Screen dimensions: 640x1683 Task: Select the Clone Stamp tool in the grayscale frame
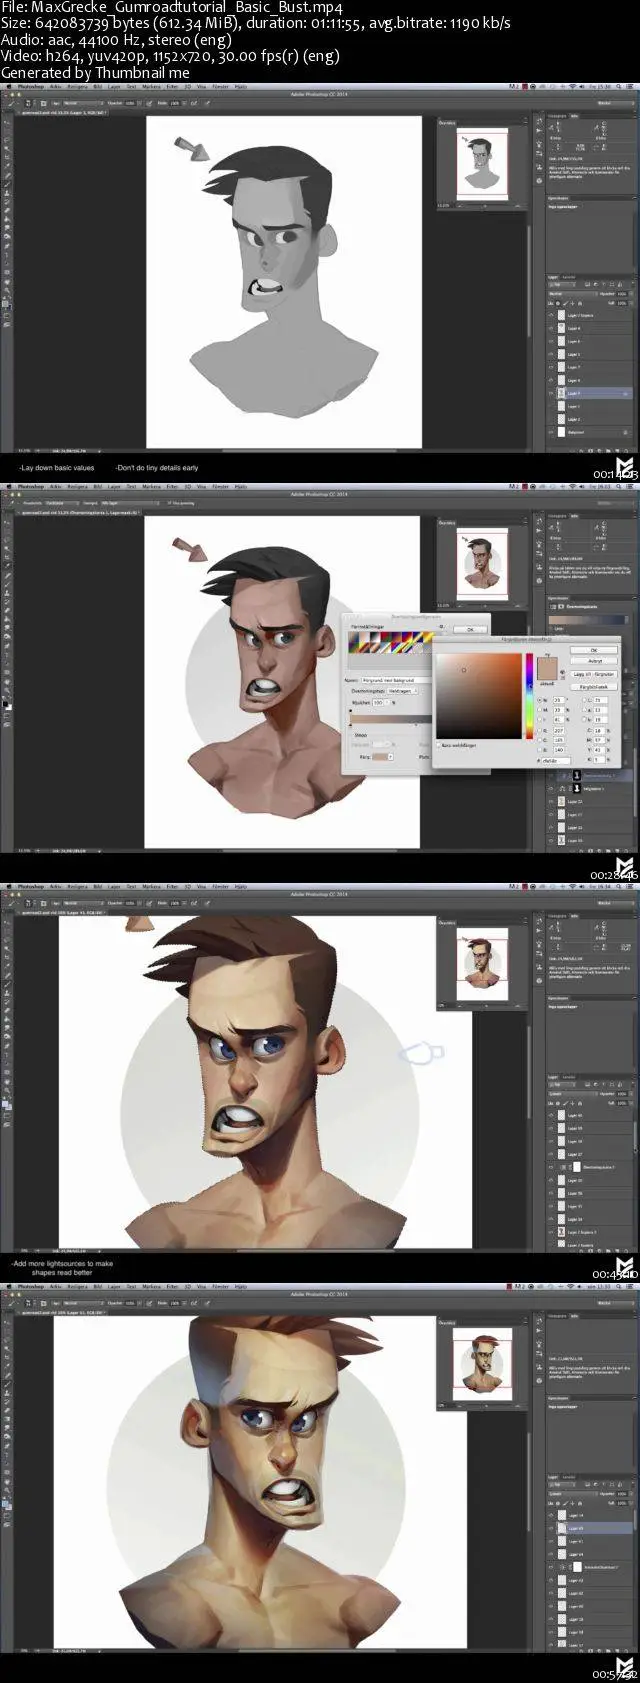click(x=7, y=193)
